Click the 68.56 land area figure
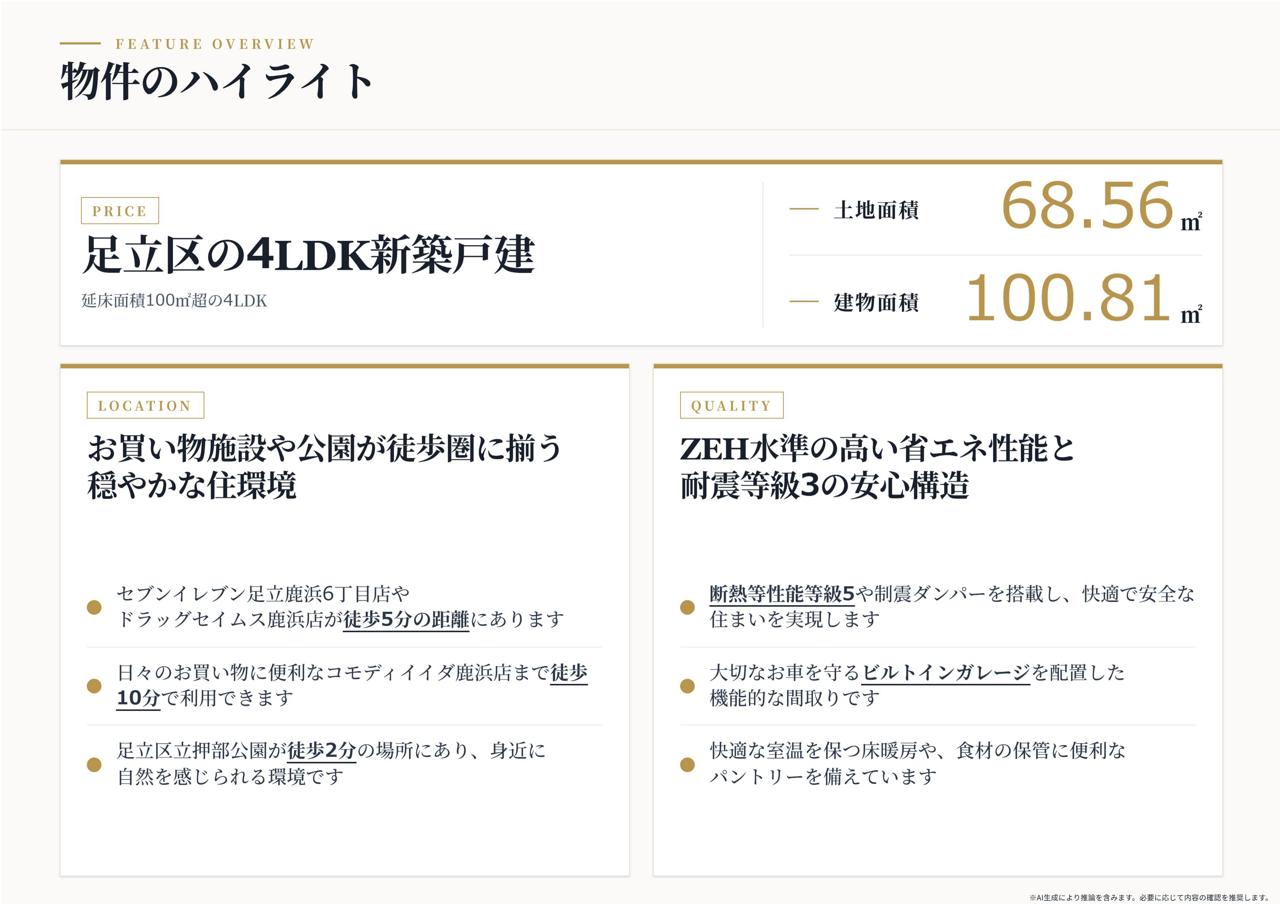The image size is (1280, 904). [1087, 205]
